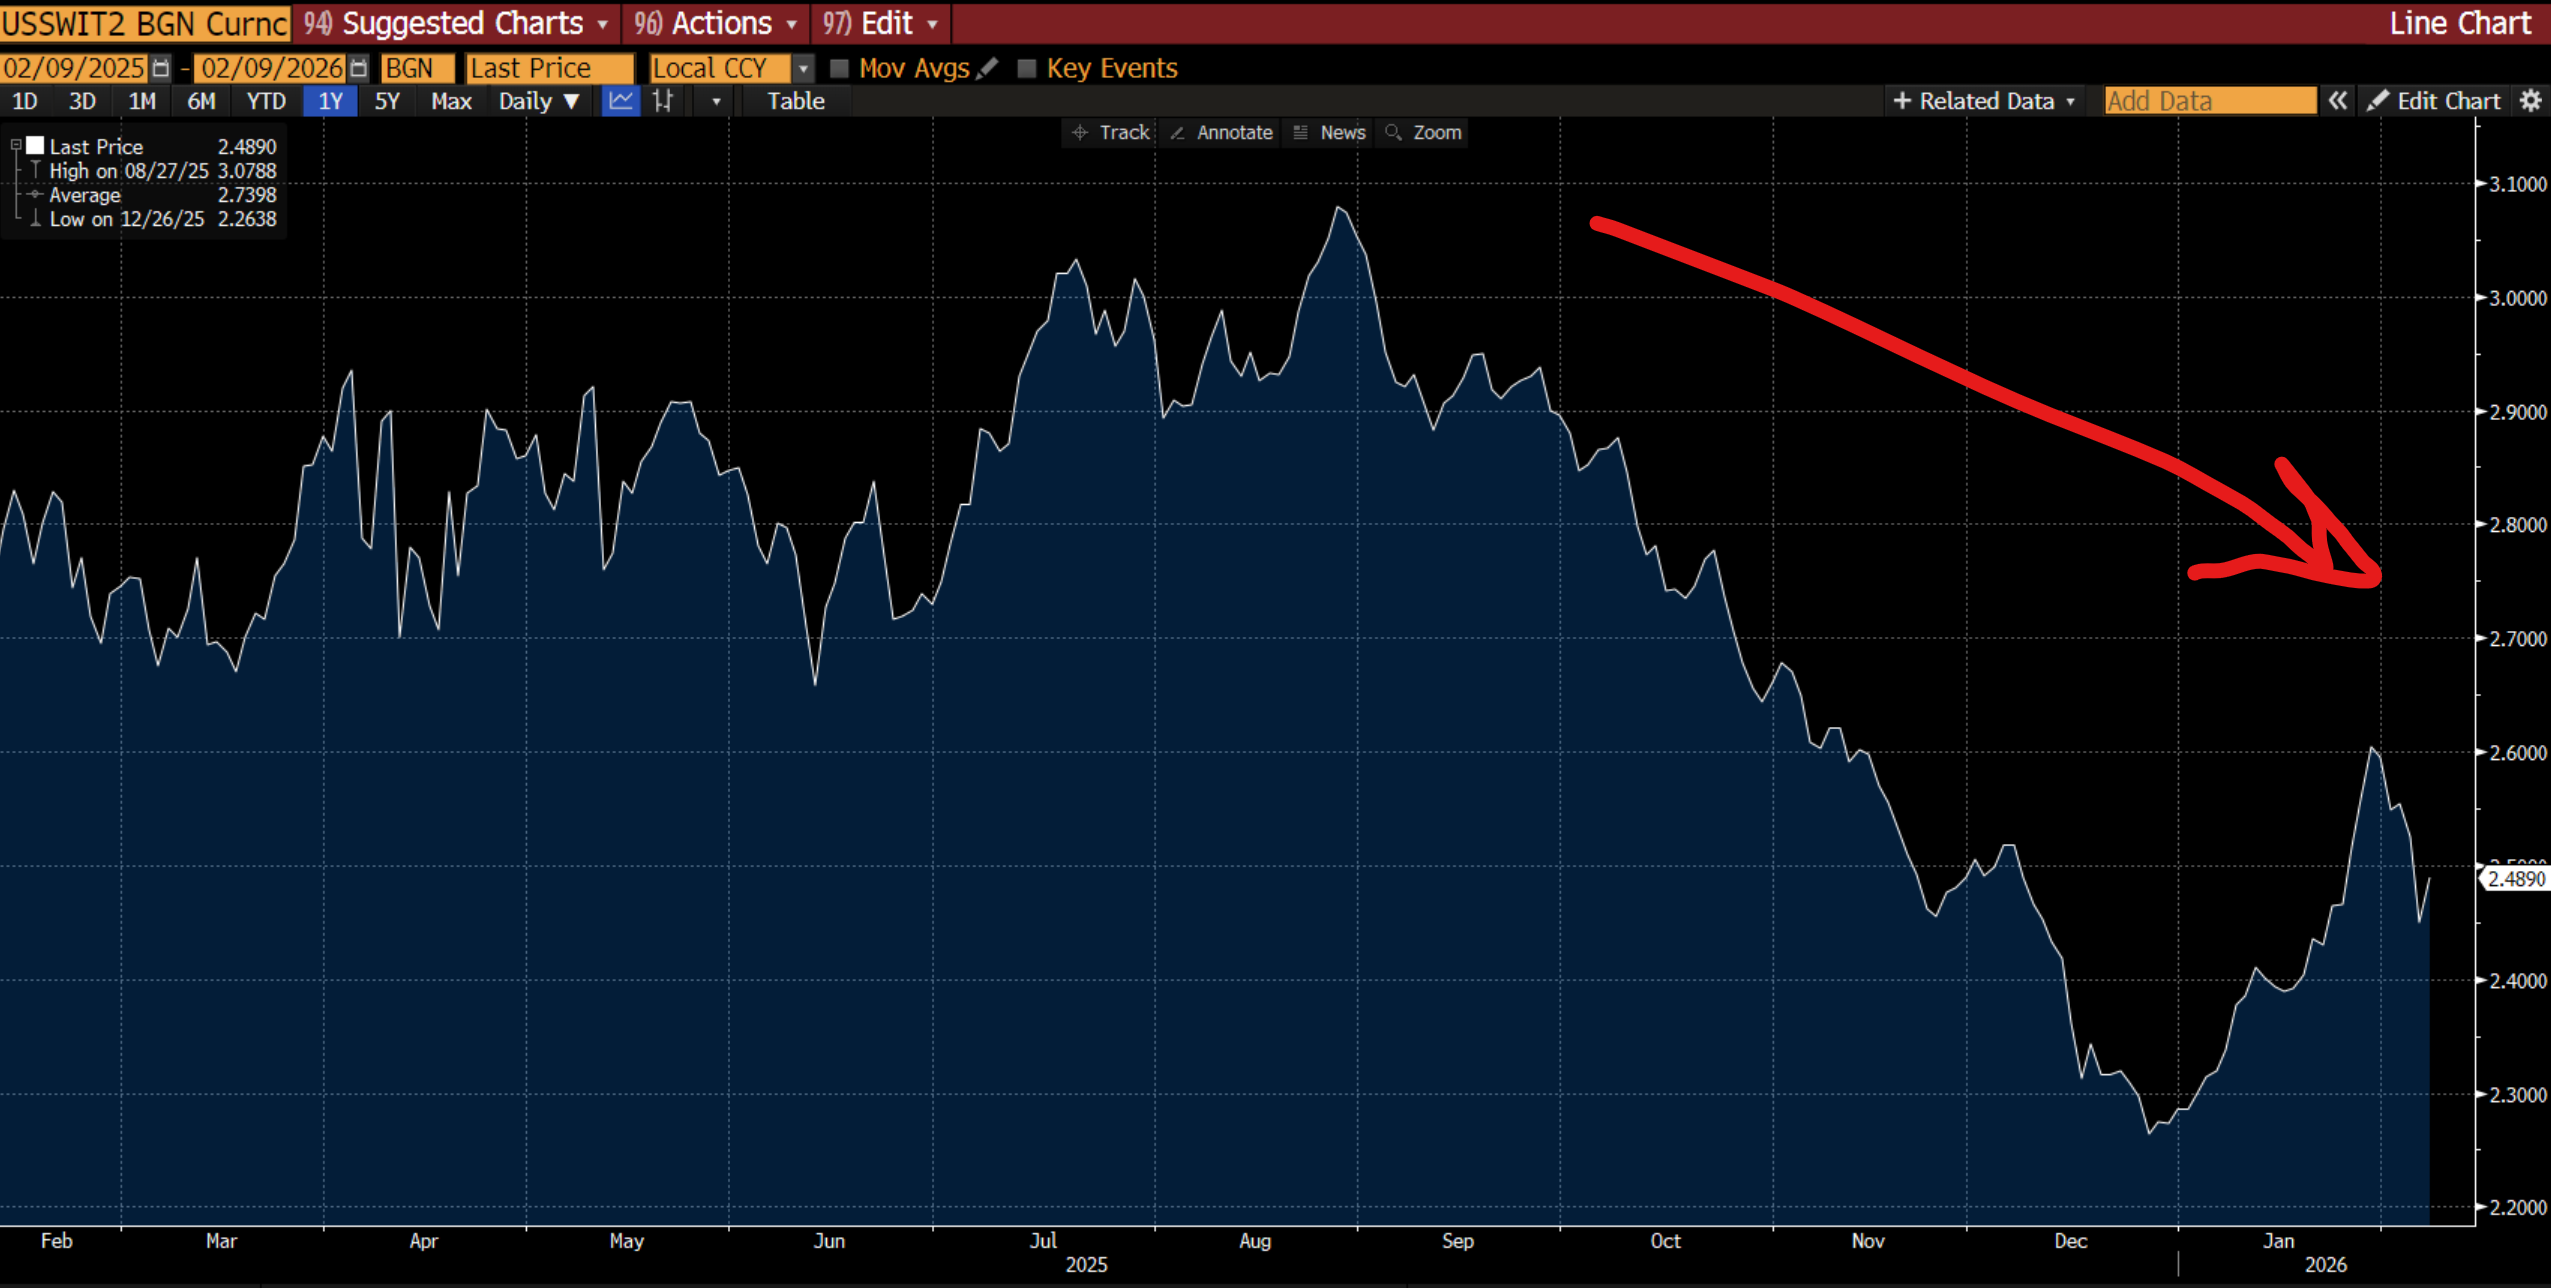Screen dimensions: 2551x1288
Task: Switch to the Table view
Action: pos(795,101)
